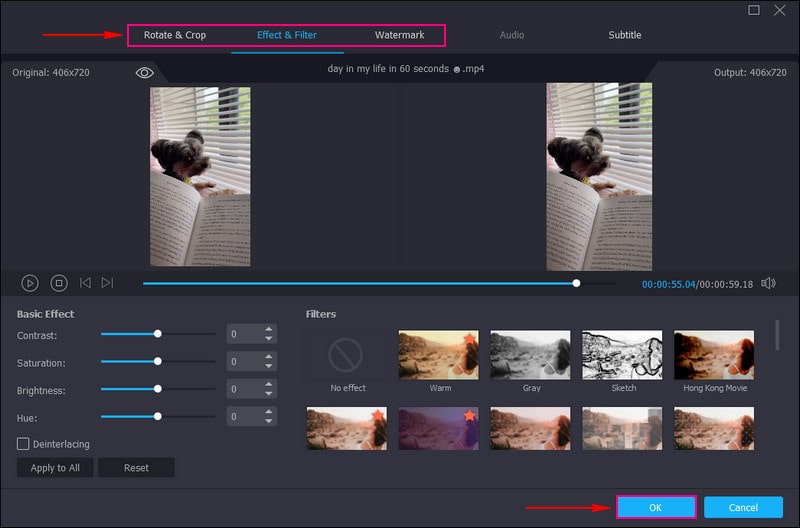Open the Rotate & Crop tab
Image resolution: width=800 pixels, height=528 pixels.
[175, 35]
